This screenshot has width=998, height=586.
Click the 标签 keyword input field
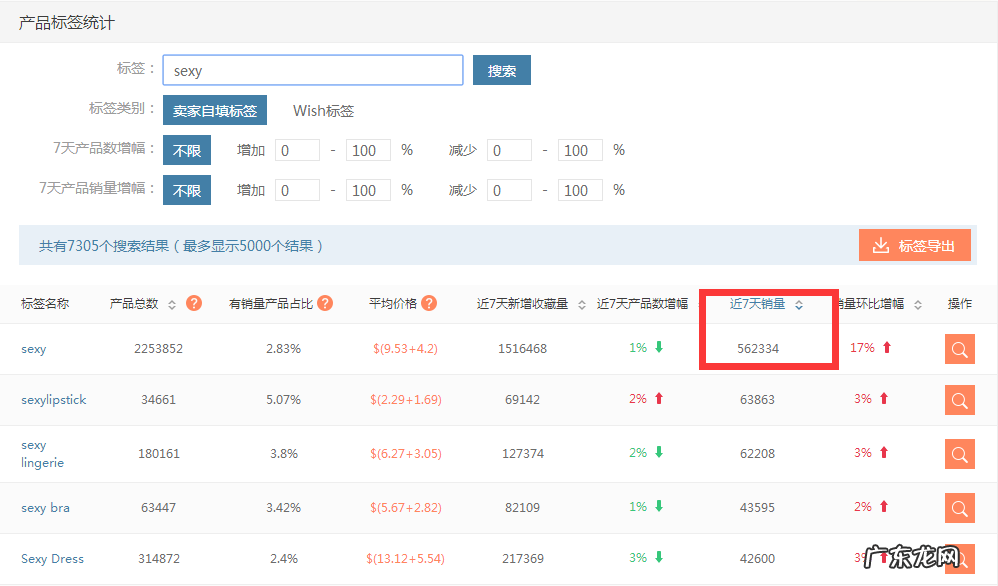click(312, 70)
